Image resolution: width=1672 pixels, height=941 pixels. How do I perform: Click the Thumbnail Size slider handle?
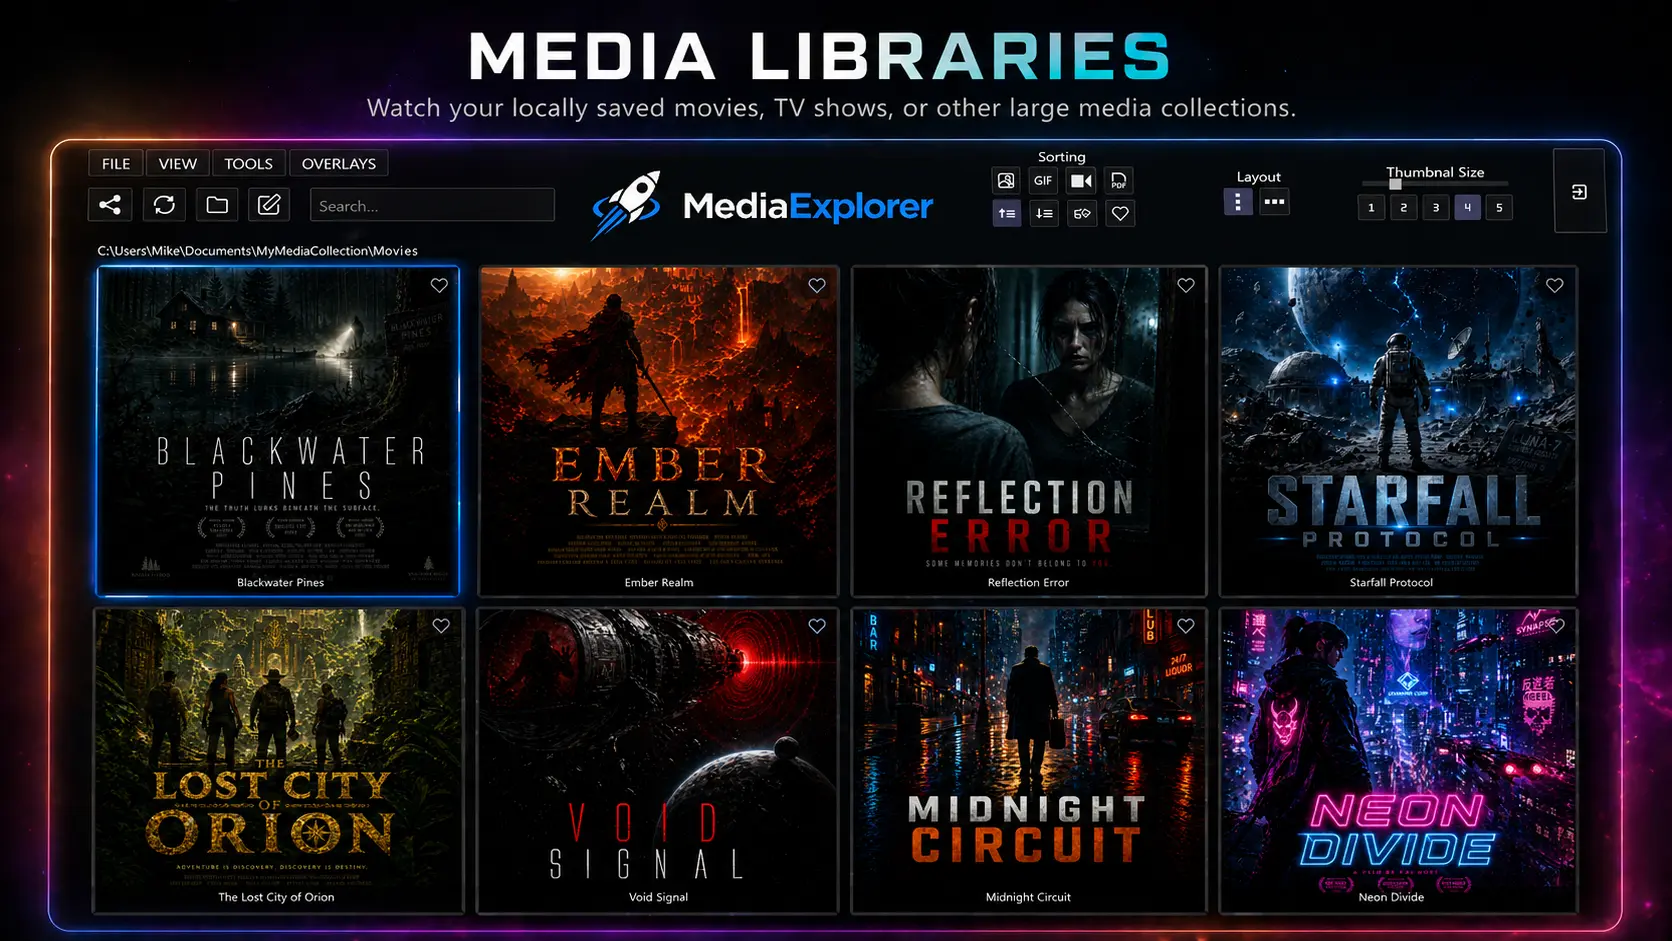1395,184
